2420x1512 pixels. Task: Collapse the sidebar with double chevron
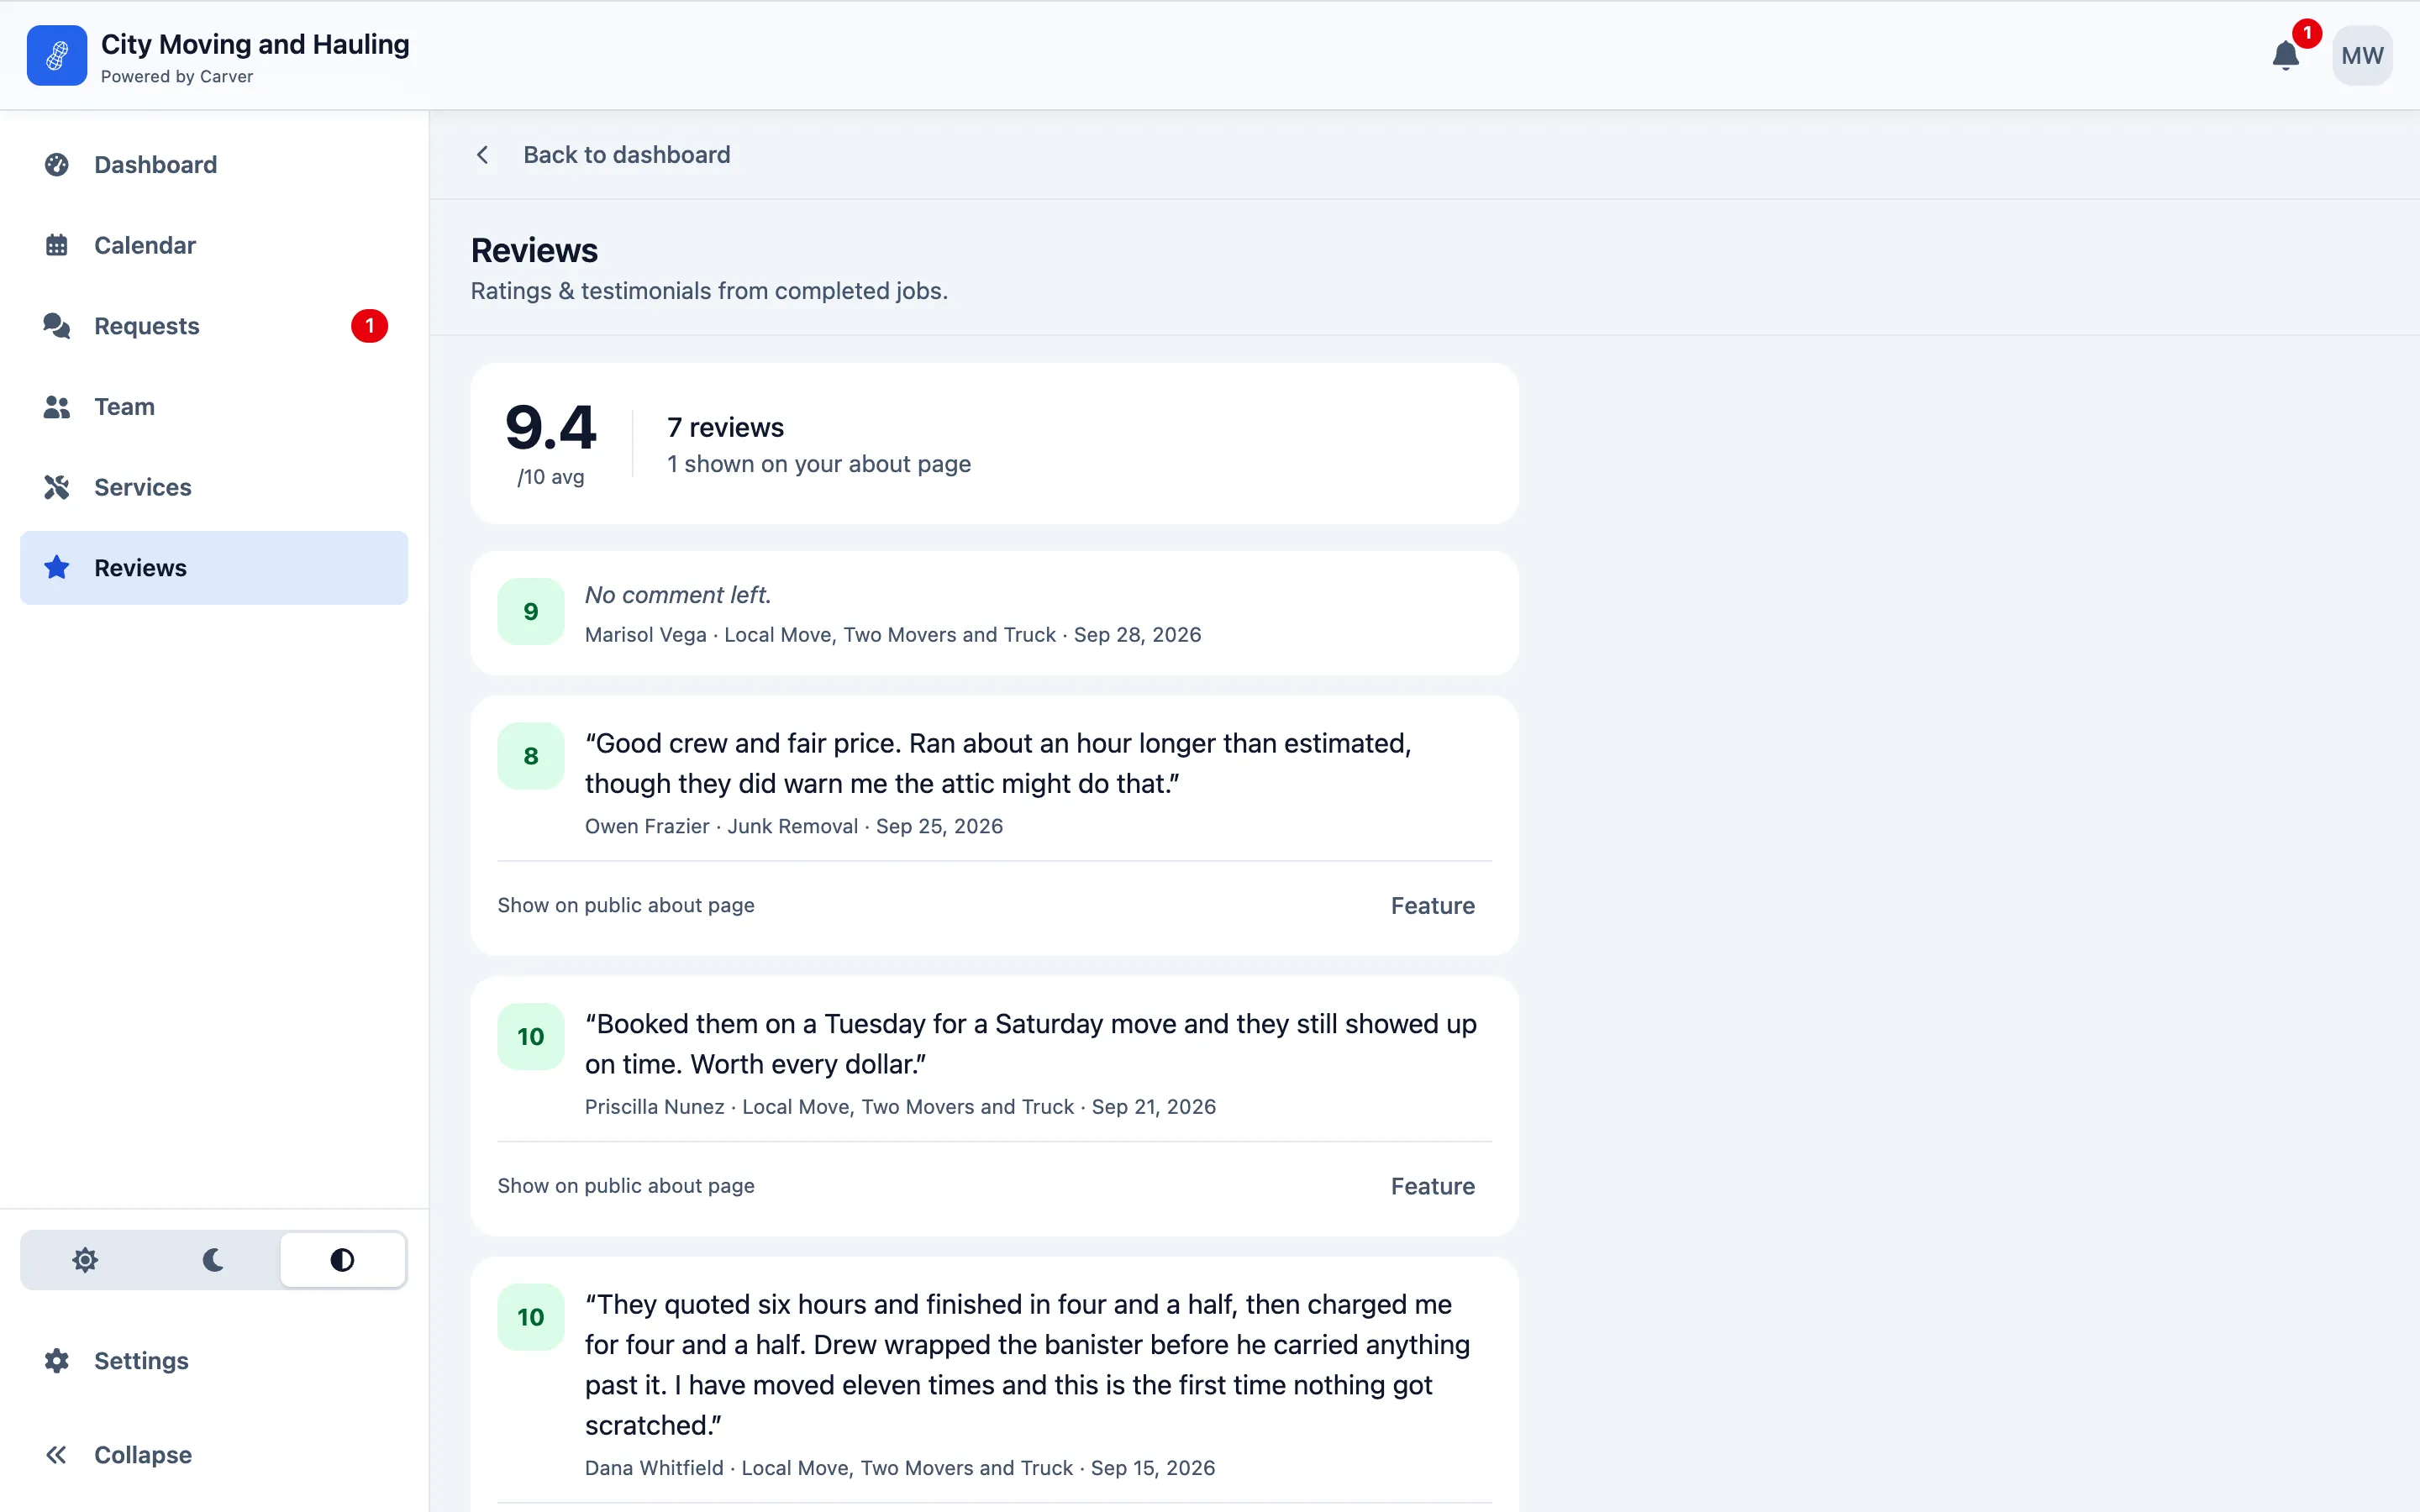pos(214,1455)
